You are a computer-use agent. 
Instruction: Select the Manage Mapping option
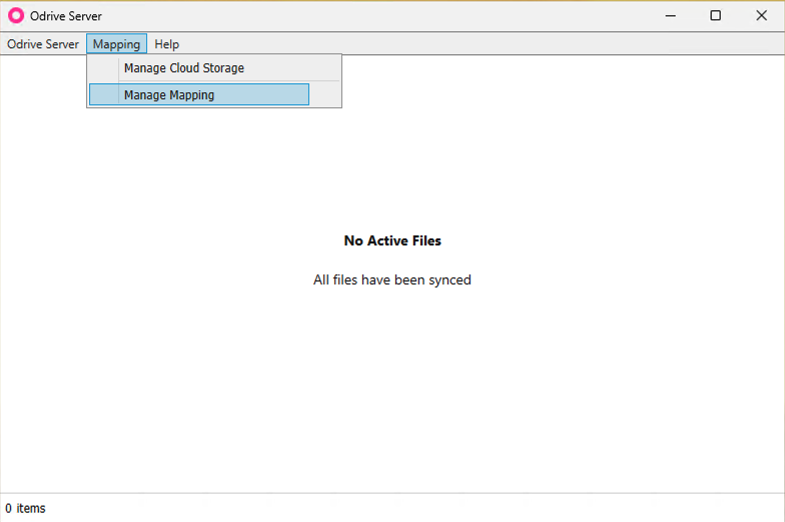pos(199,95)
